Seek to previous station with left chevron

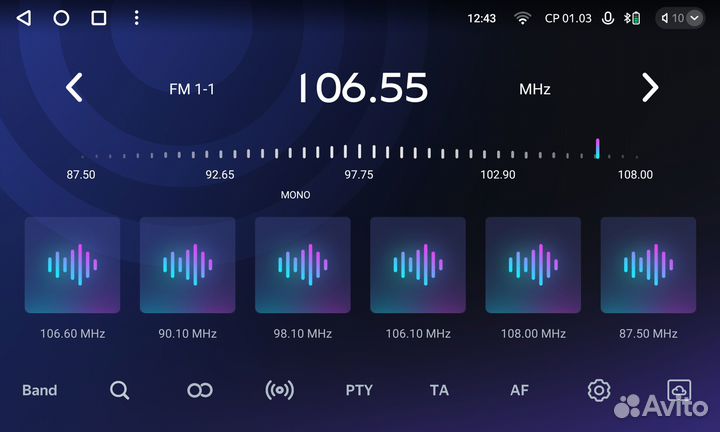(x=73, y=88)
